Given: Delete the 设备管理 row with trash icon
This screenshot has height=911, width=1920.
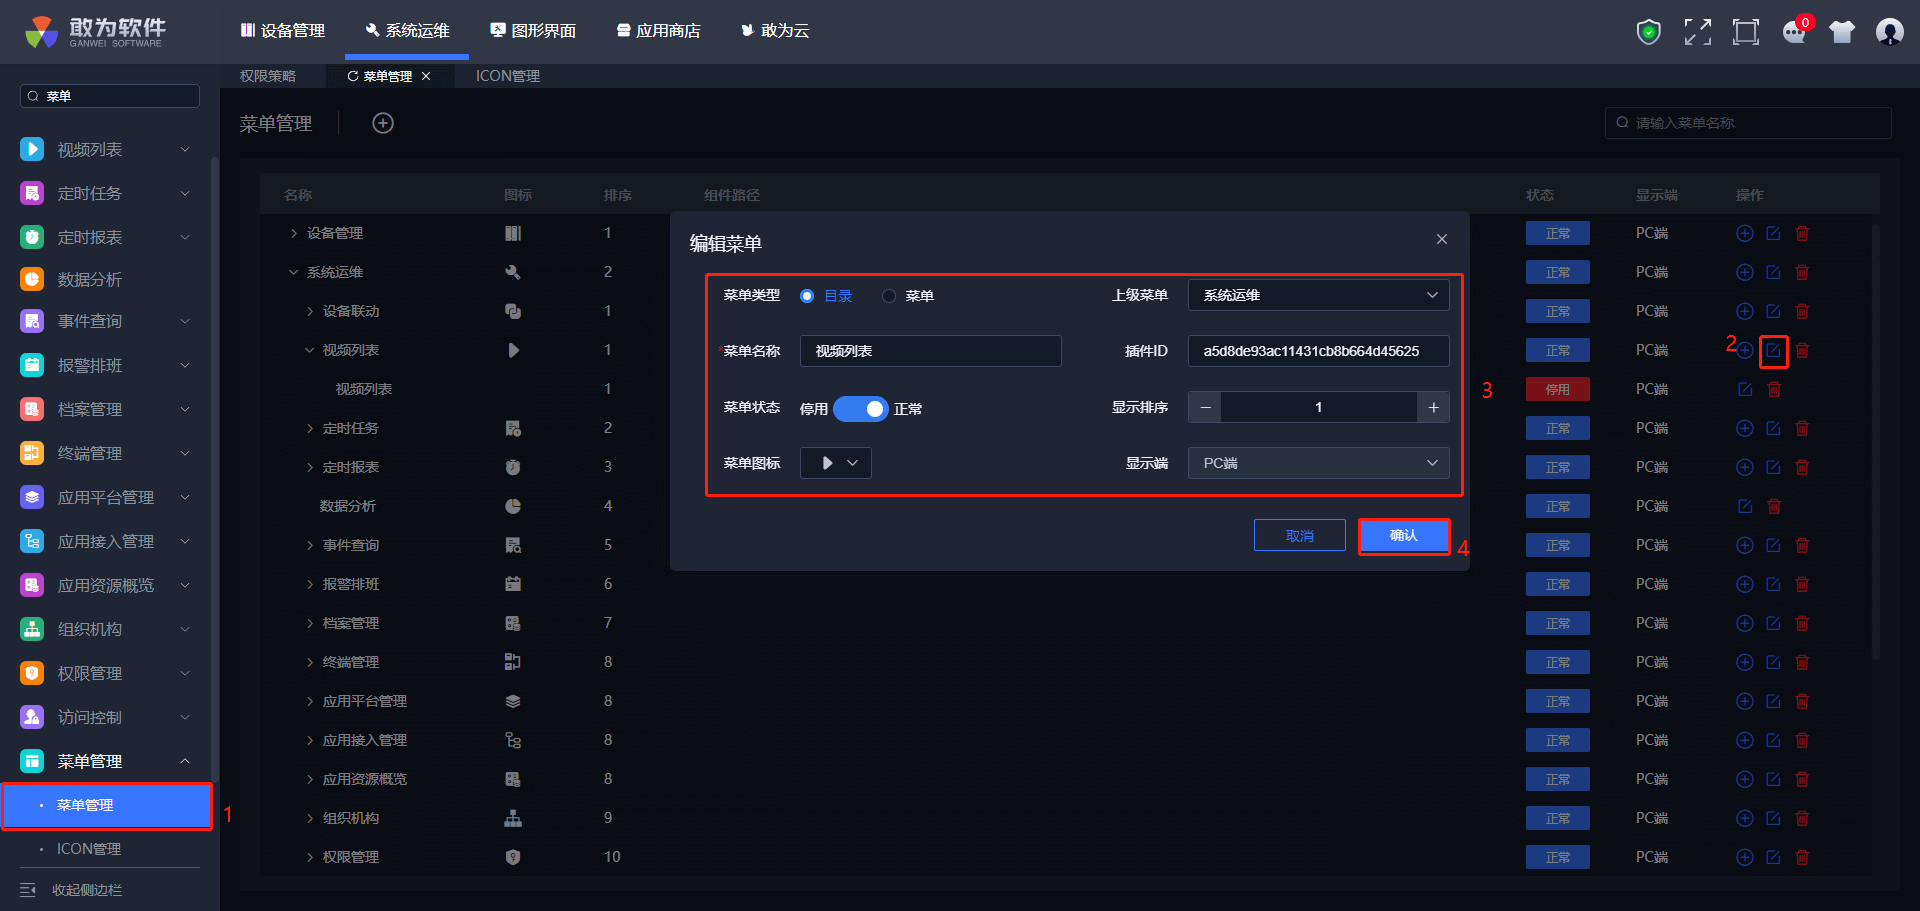Looking at the screenshot, I should [x=1802, y=233].
